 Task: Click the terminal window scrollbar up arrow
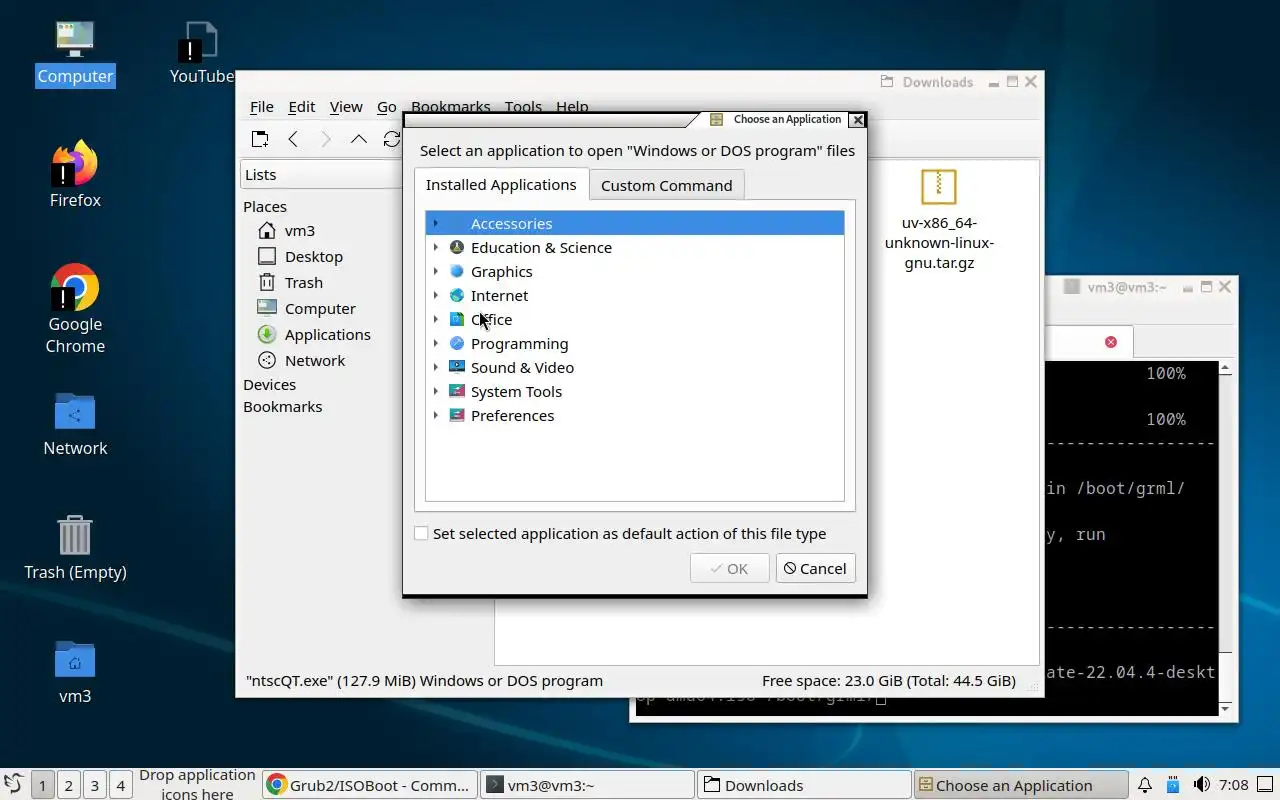click(x=1225, y=369)
